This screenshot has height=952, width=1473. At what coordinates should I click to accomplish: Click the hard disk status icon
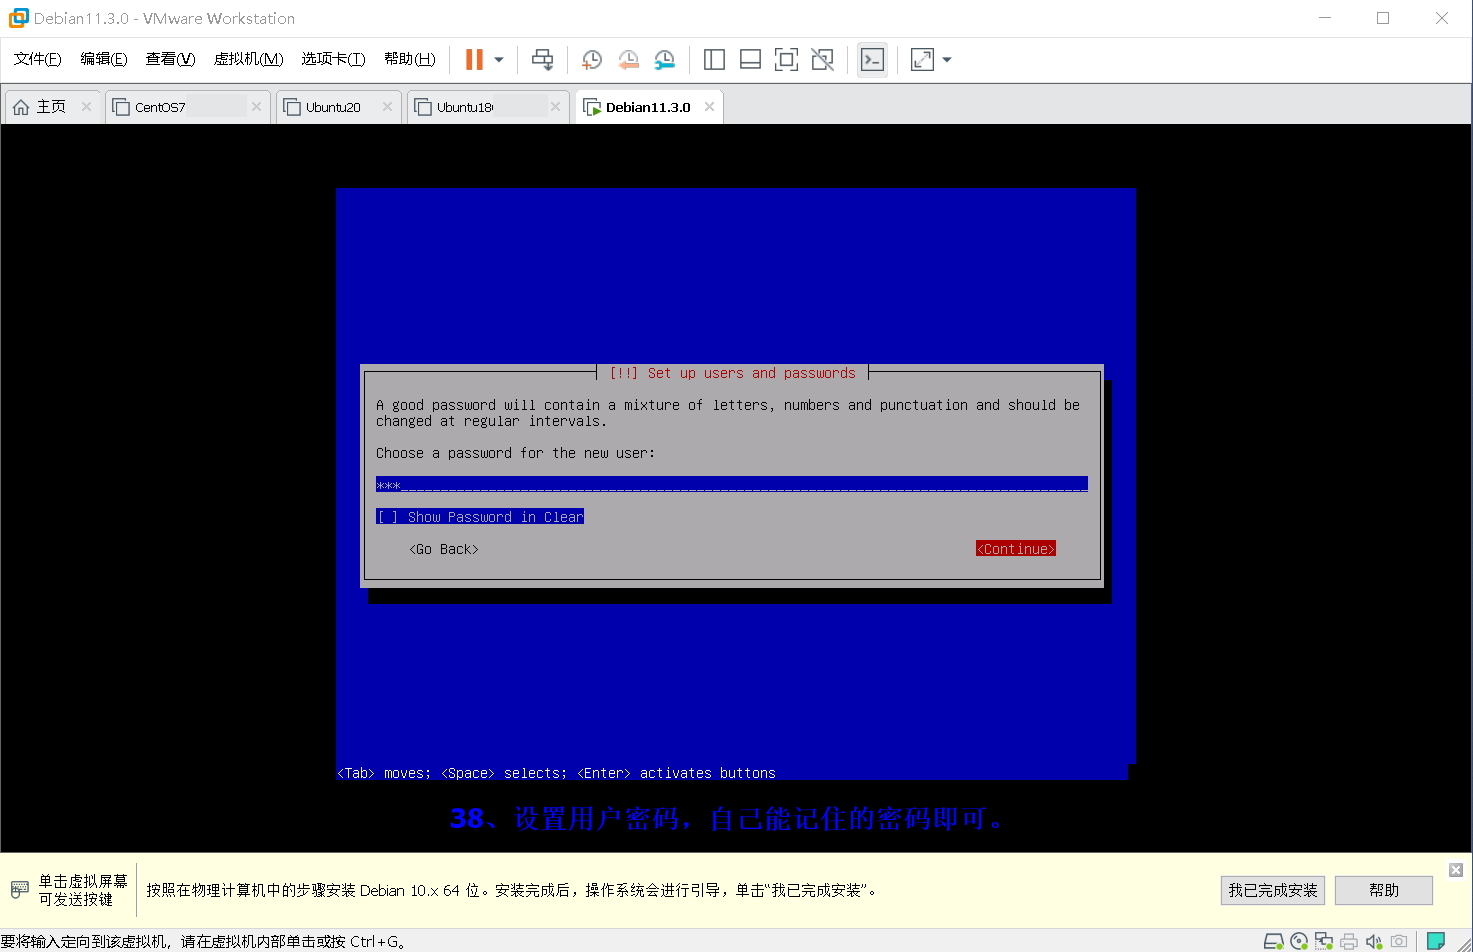[1274, 941]
